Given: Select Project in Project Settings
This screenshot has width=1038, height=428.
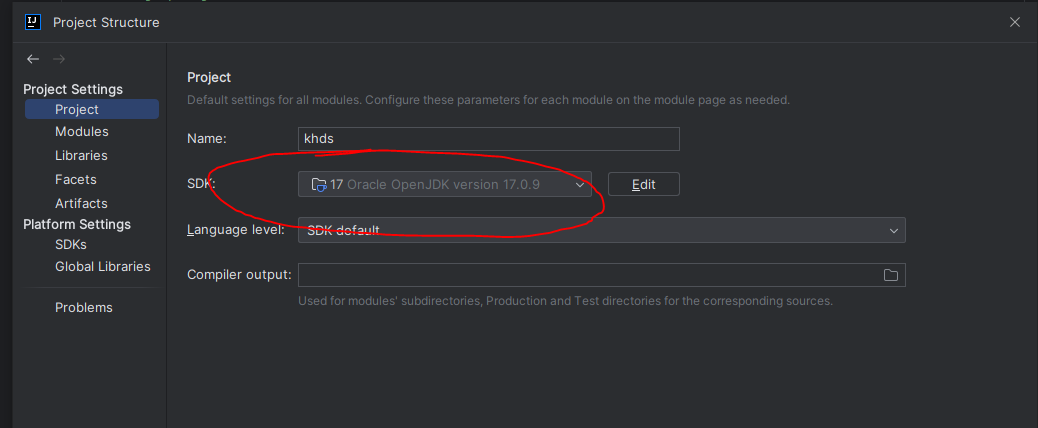Looking at the screenshot, I should pos(91,109).
